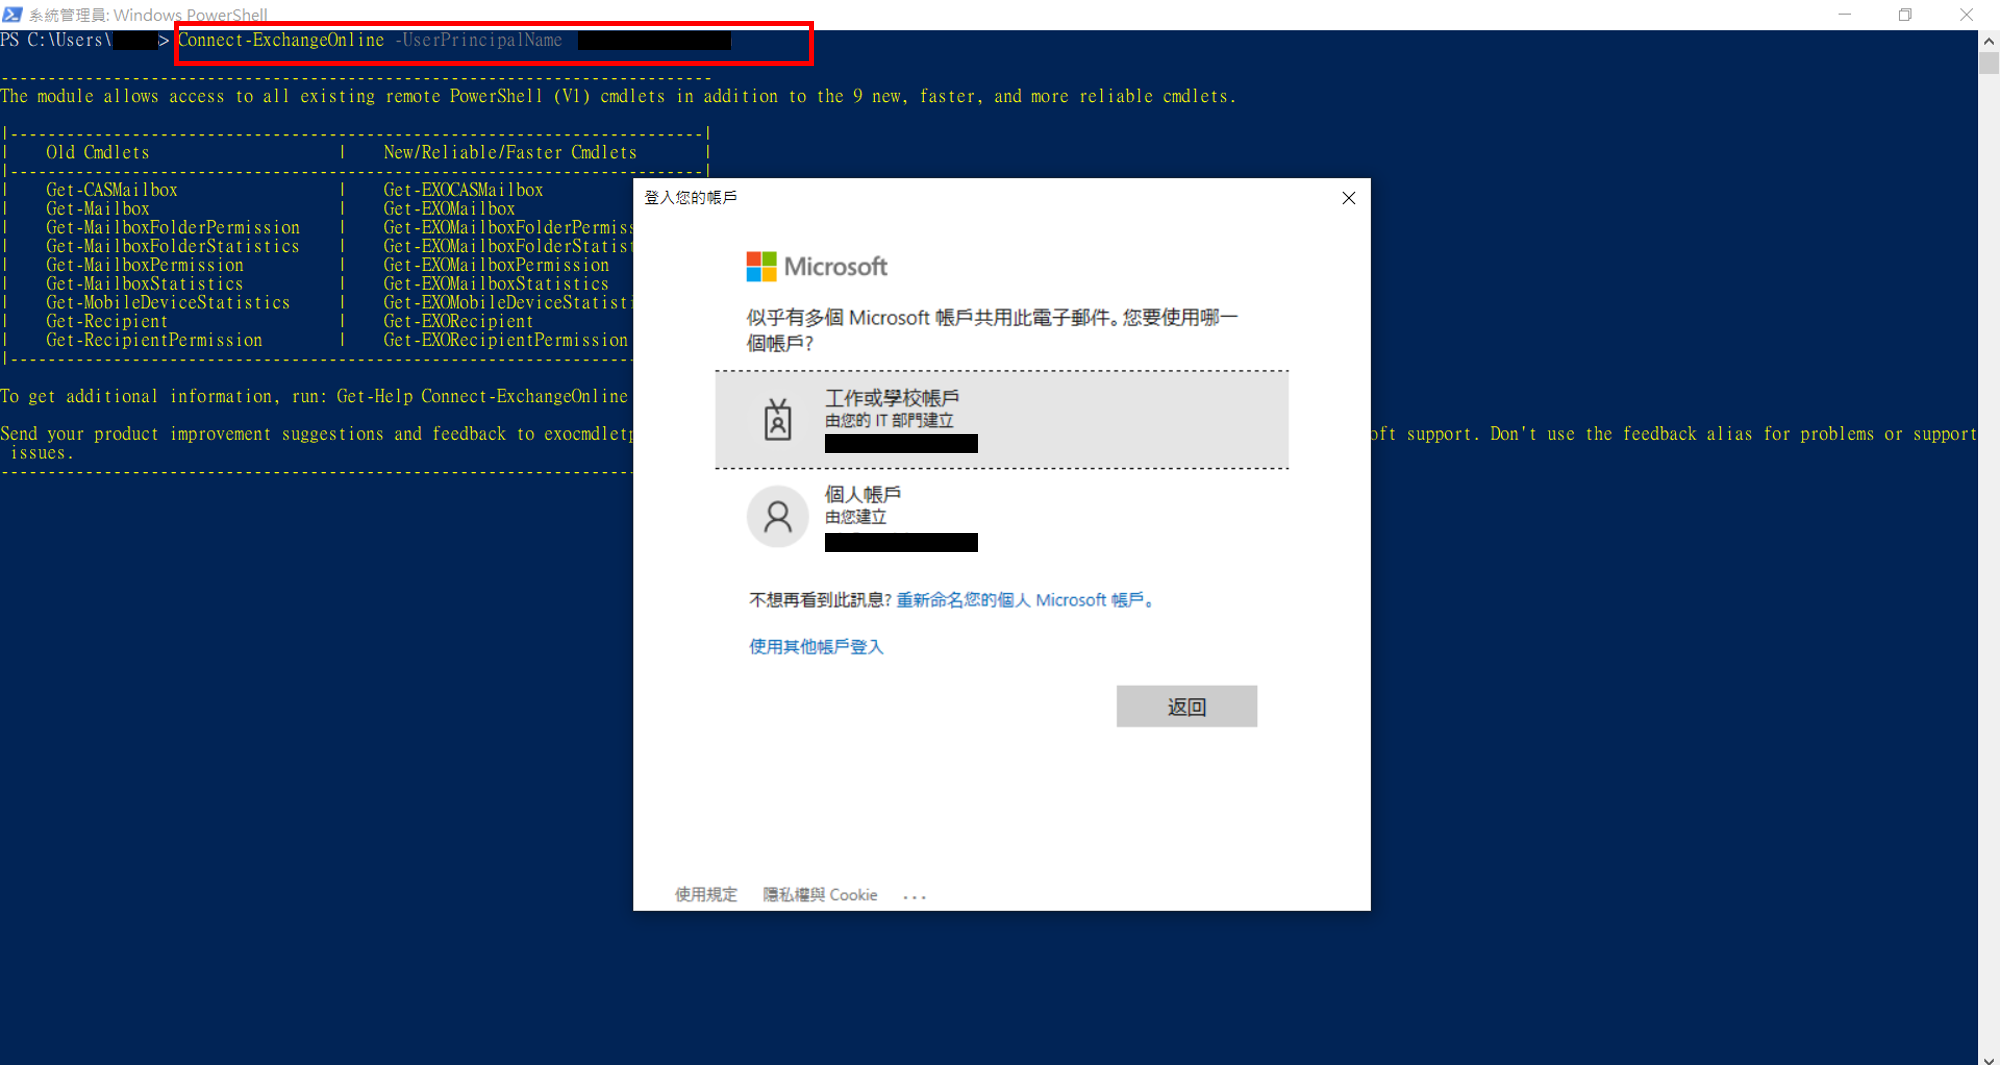Image resolution: width=2000 pixels, height=1065 pixels.
Task: Open the 使用規定 footer link
Action: 705,895
